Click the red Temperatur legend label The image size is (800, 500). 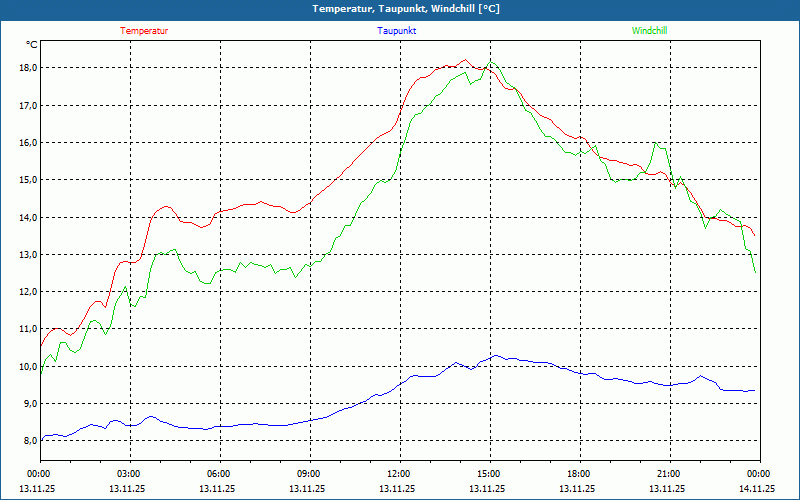coord(144,31)
